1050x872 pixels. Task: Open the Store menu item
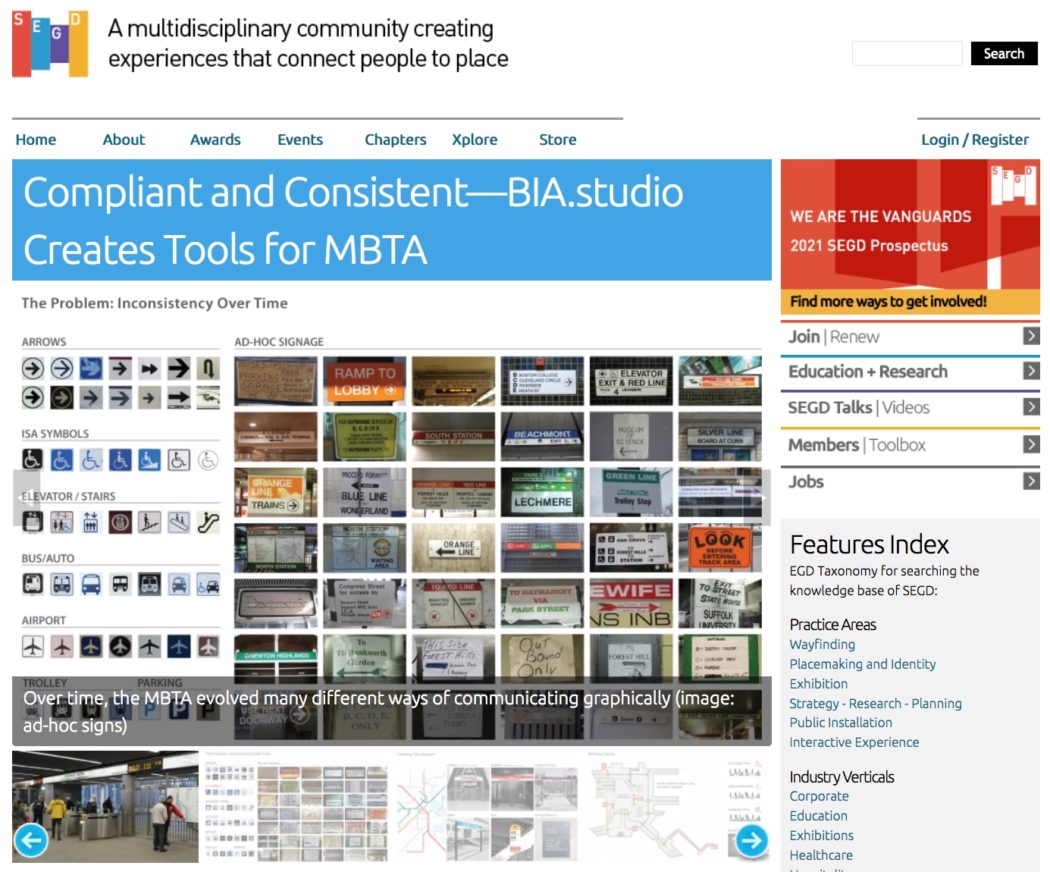tap(558, 139)
